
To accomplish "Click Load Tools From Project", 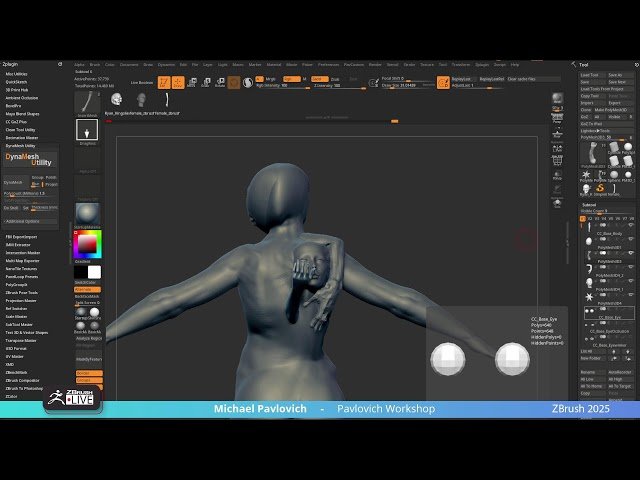I will pos(607,89).
